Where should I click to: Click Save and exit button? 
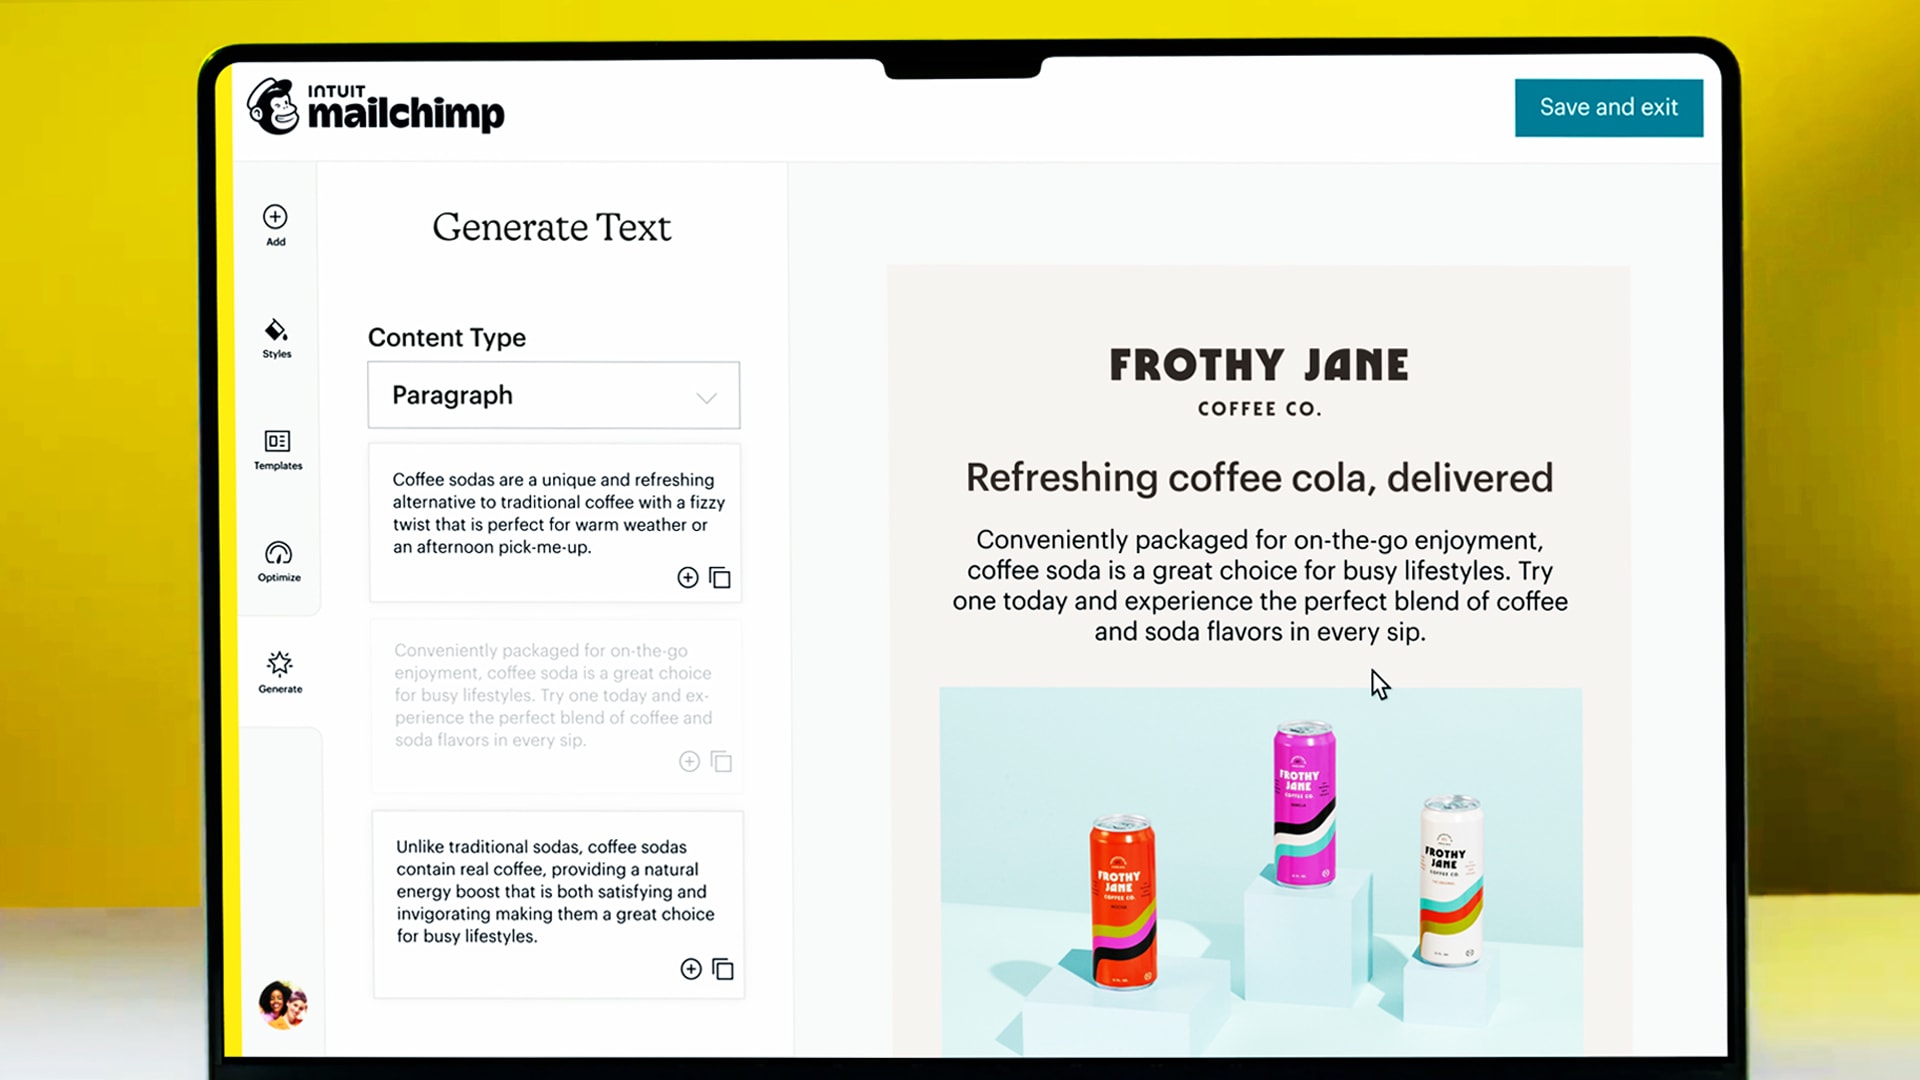(x=1609, y=107)
